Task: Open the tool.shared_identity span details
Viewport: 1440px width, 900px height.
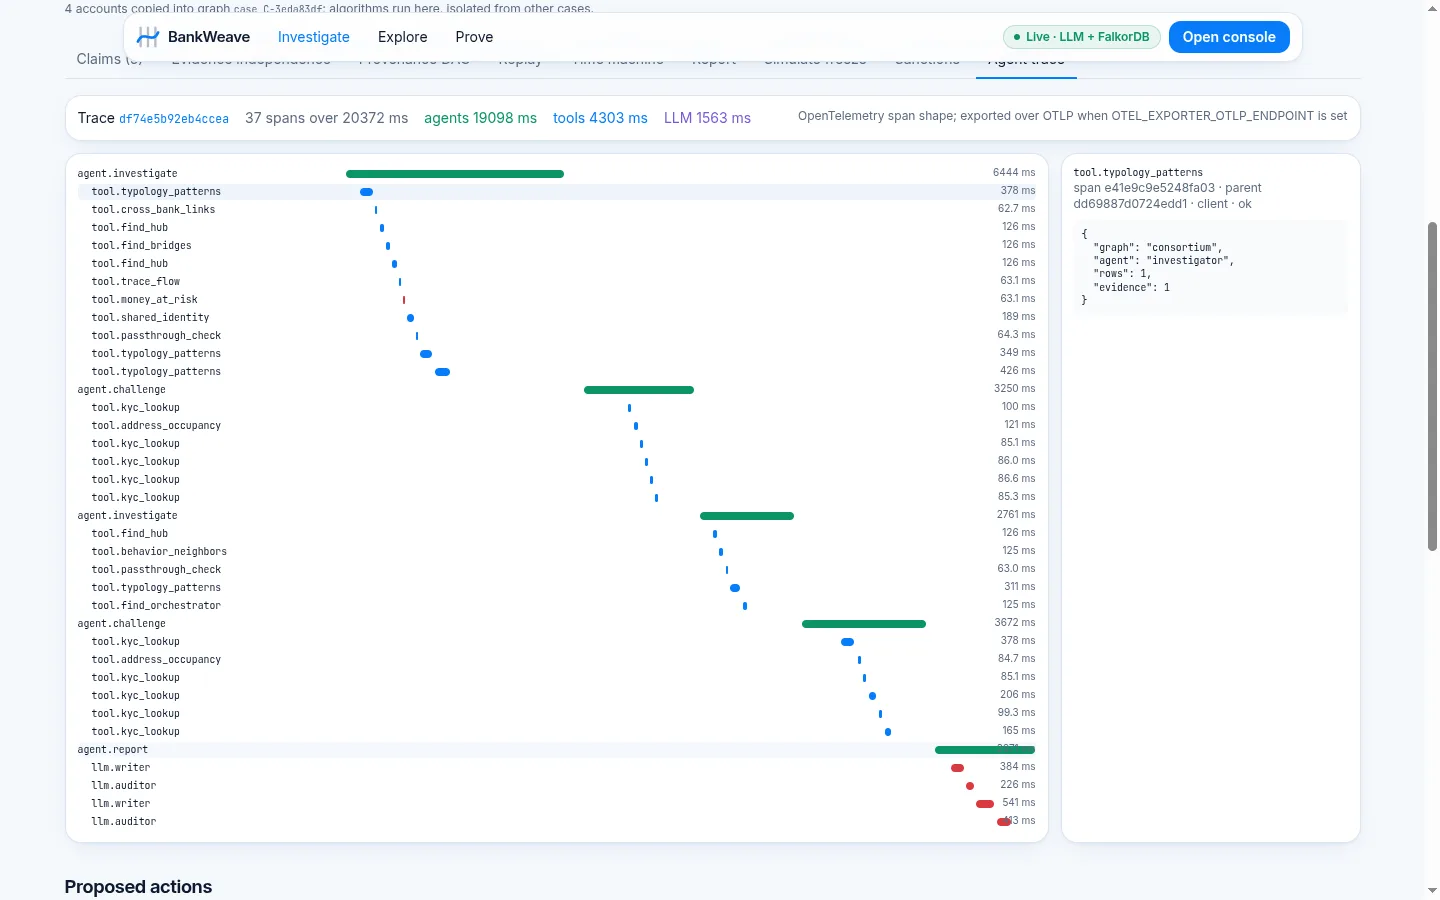Action: click(x=556, y=317)
